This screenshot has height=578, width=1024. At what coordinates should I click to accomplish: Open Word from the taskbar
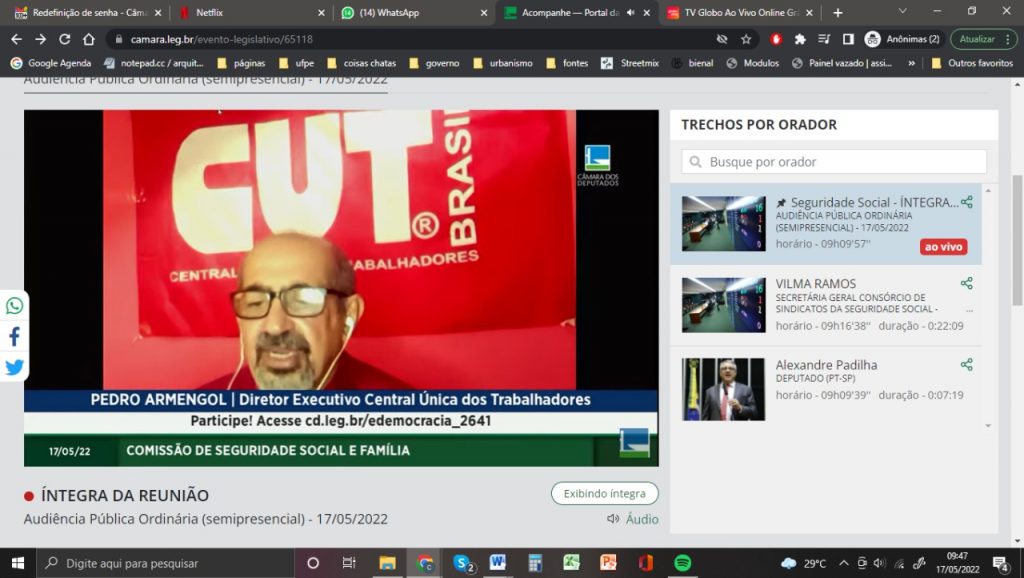click(498, 563)
